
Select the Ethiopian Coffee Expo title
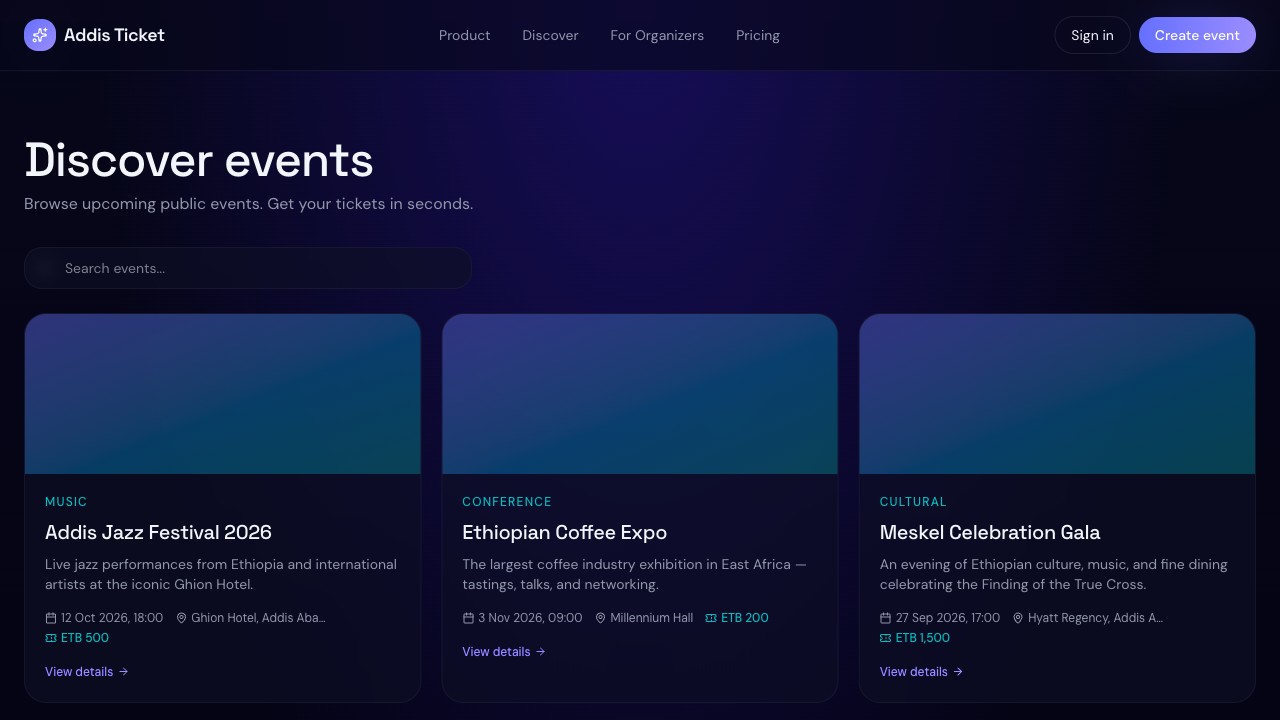point(564,533)
